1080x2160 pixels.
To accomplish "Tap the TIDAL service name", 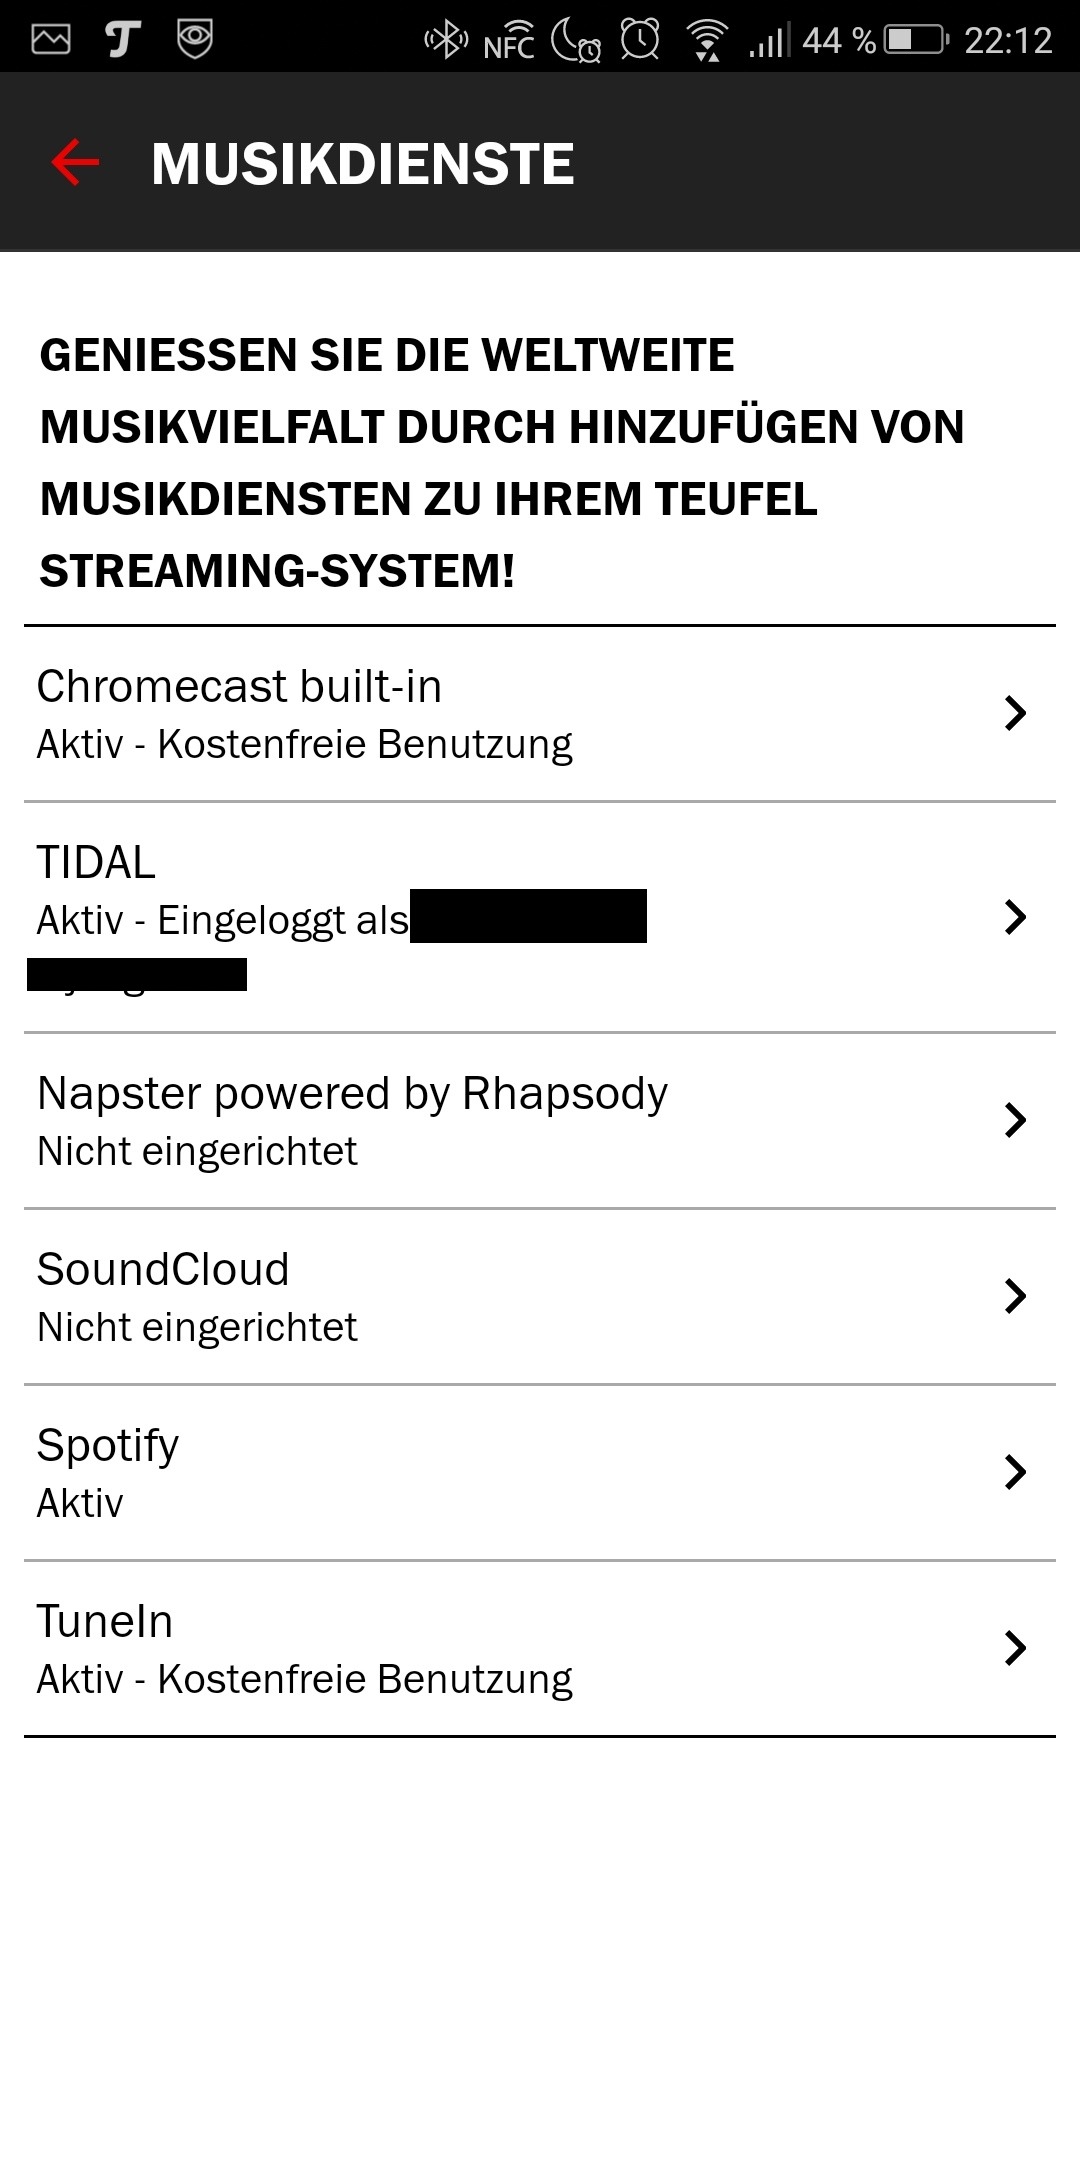I will [96, 862].
